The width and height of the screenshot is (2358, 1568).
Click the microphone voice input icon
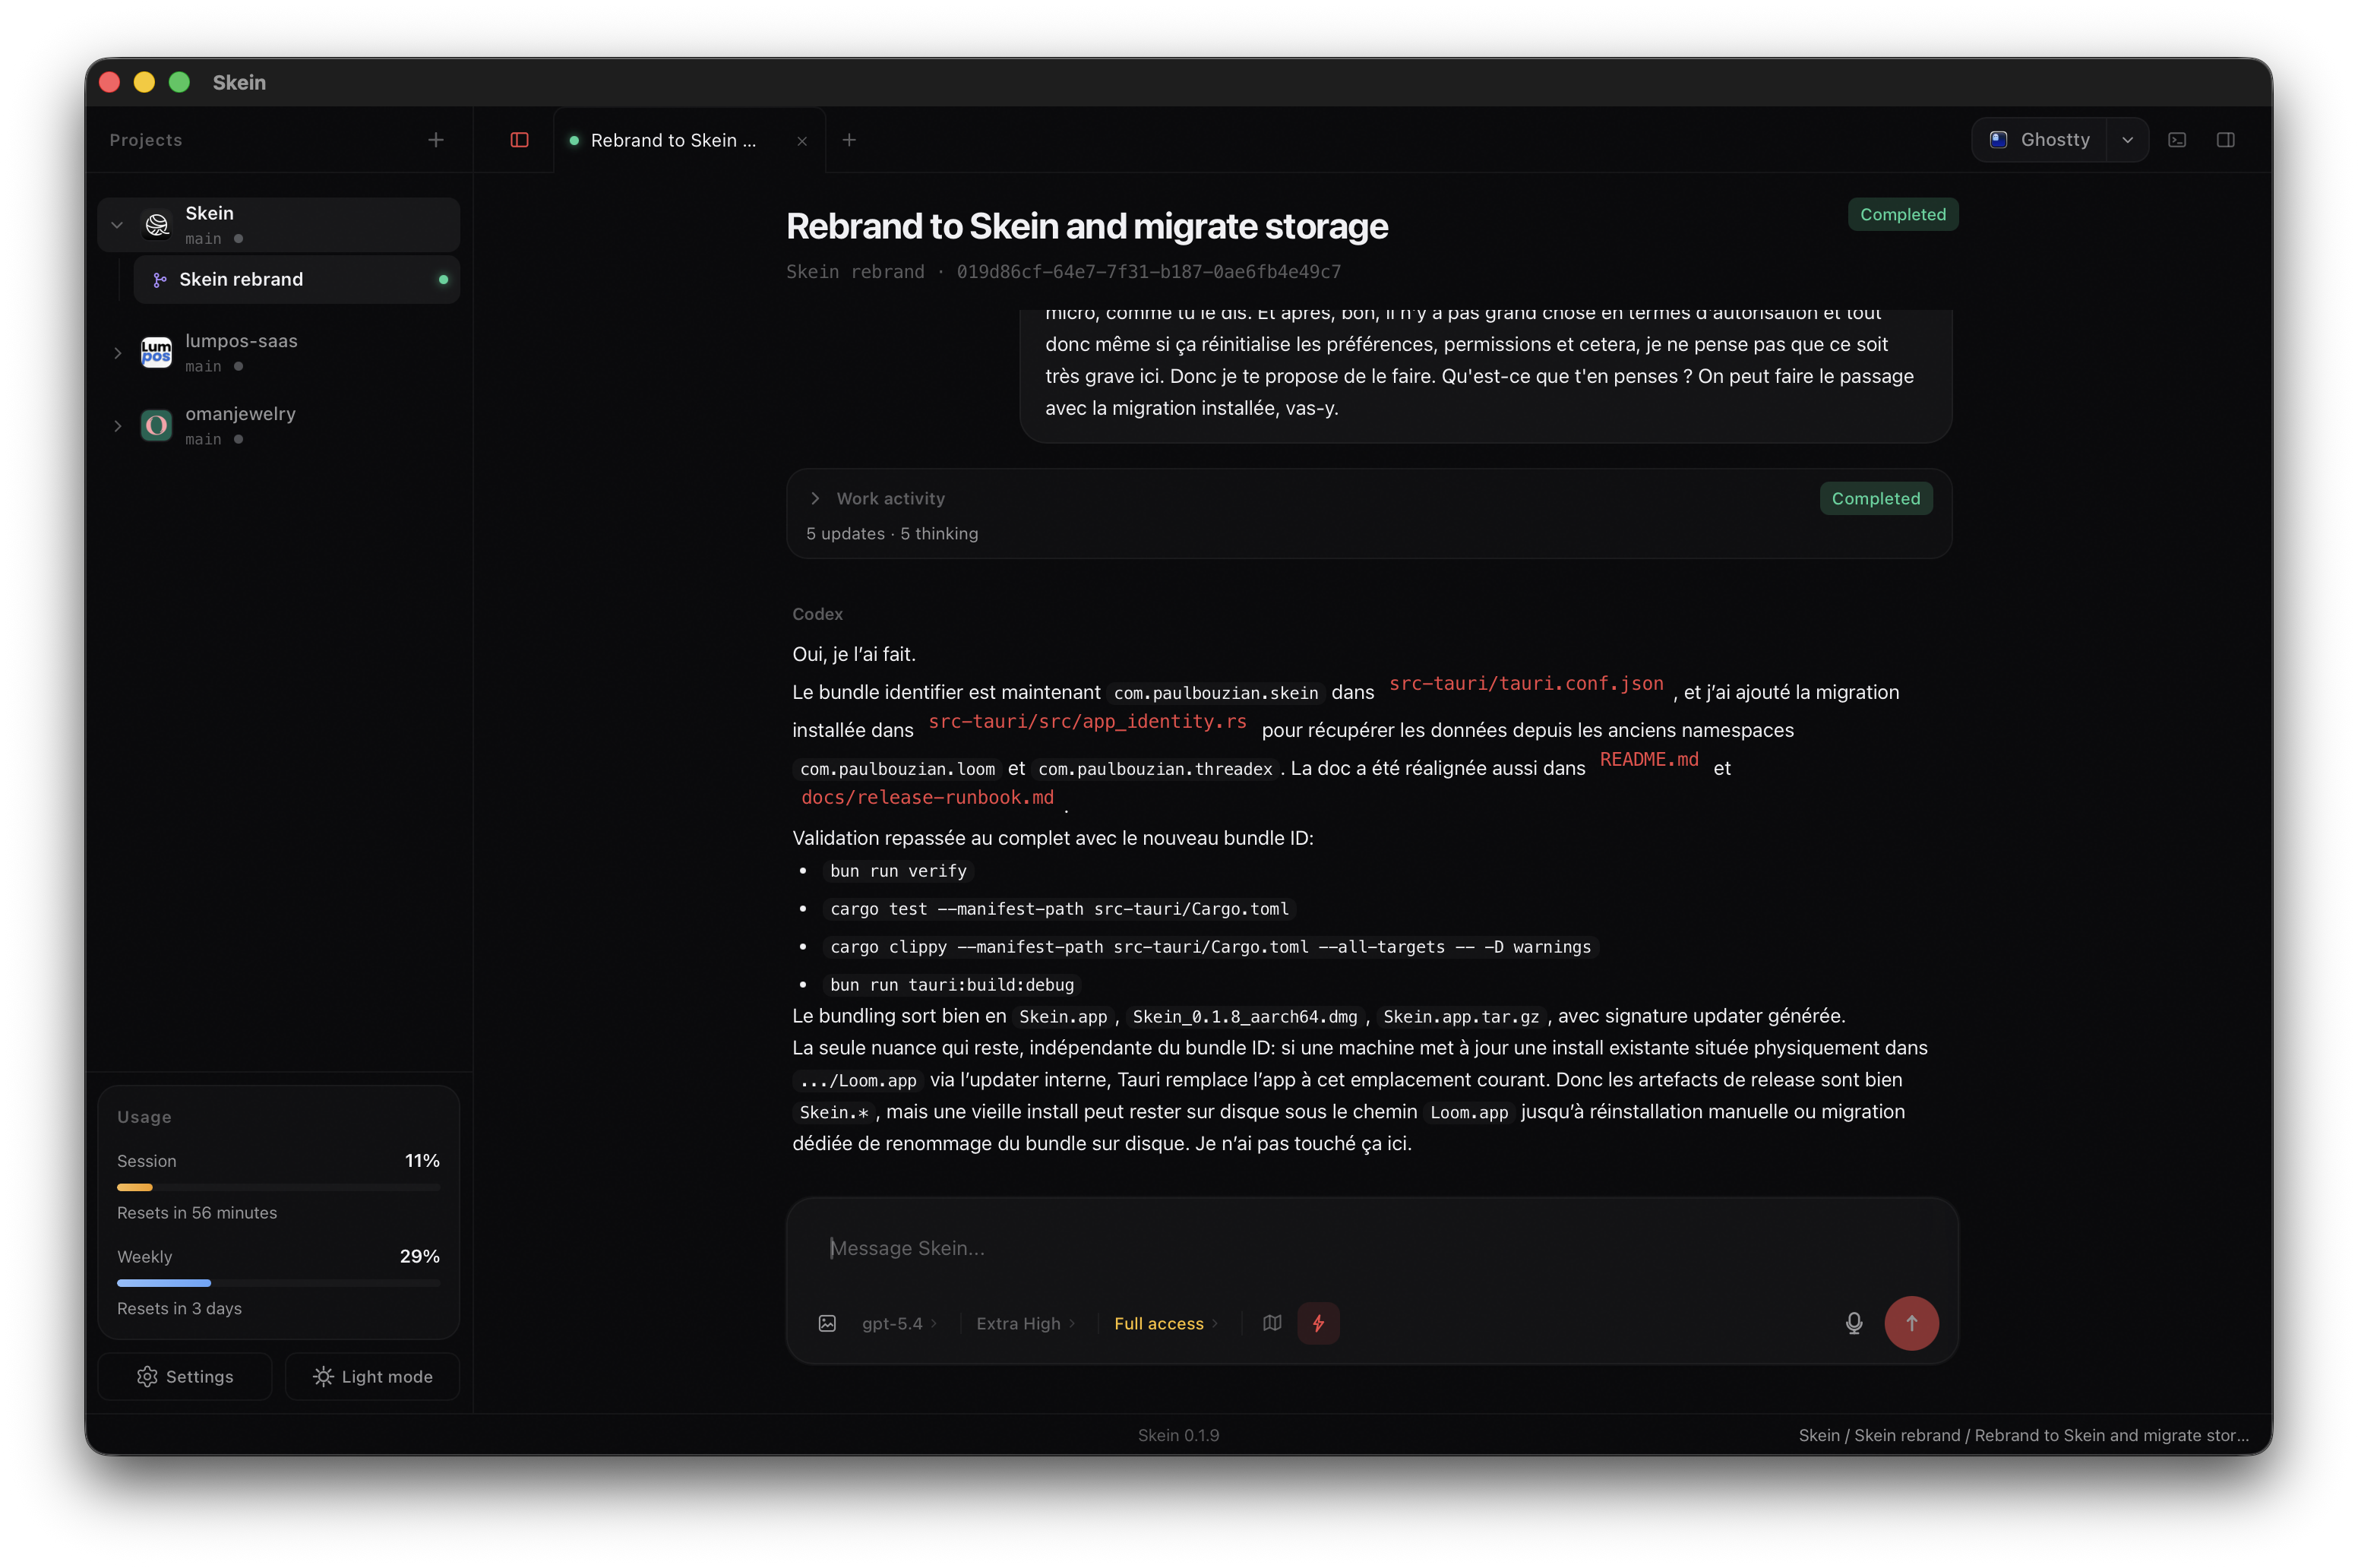point(1854,1323)
